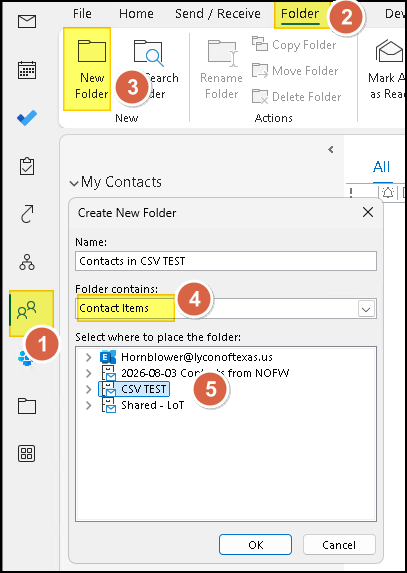The image size is (407, 573).
Task: Open the Folders view in sidebar
Action: (x=27, y=406)
